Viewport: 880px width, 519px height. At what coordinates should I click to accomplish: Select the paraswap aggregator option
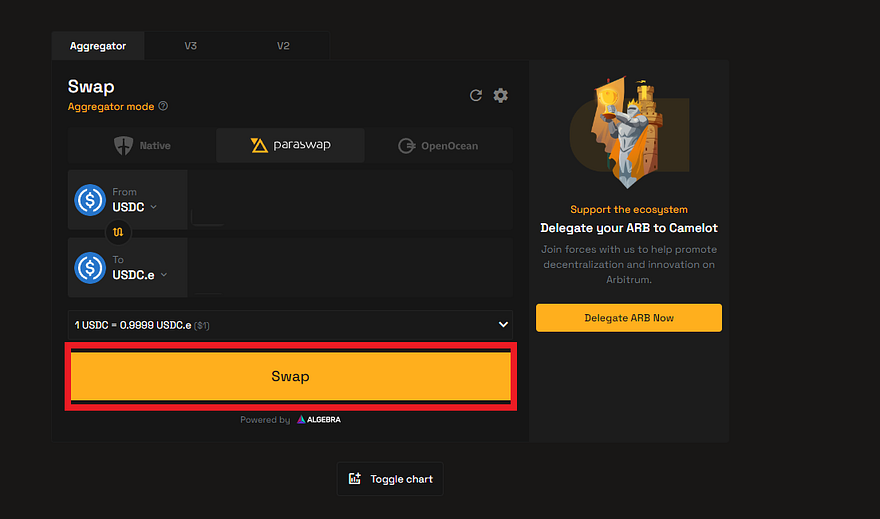pyautogui.click(x=290, y=145)
